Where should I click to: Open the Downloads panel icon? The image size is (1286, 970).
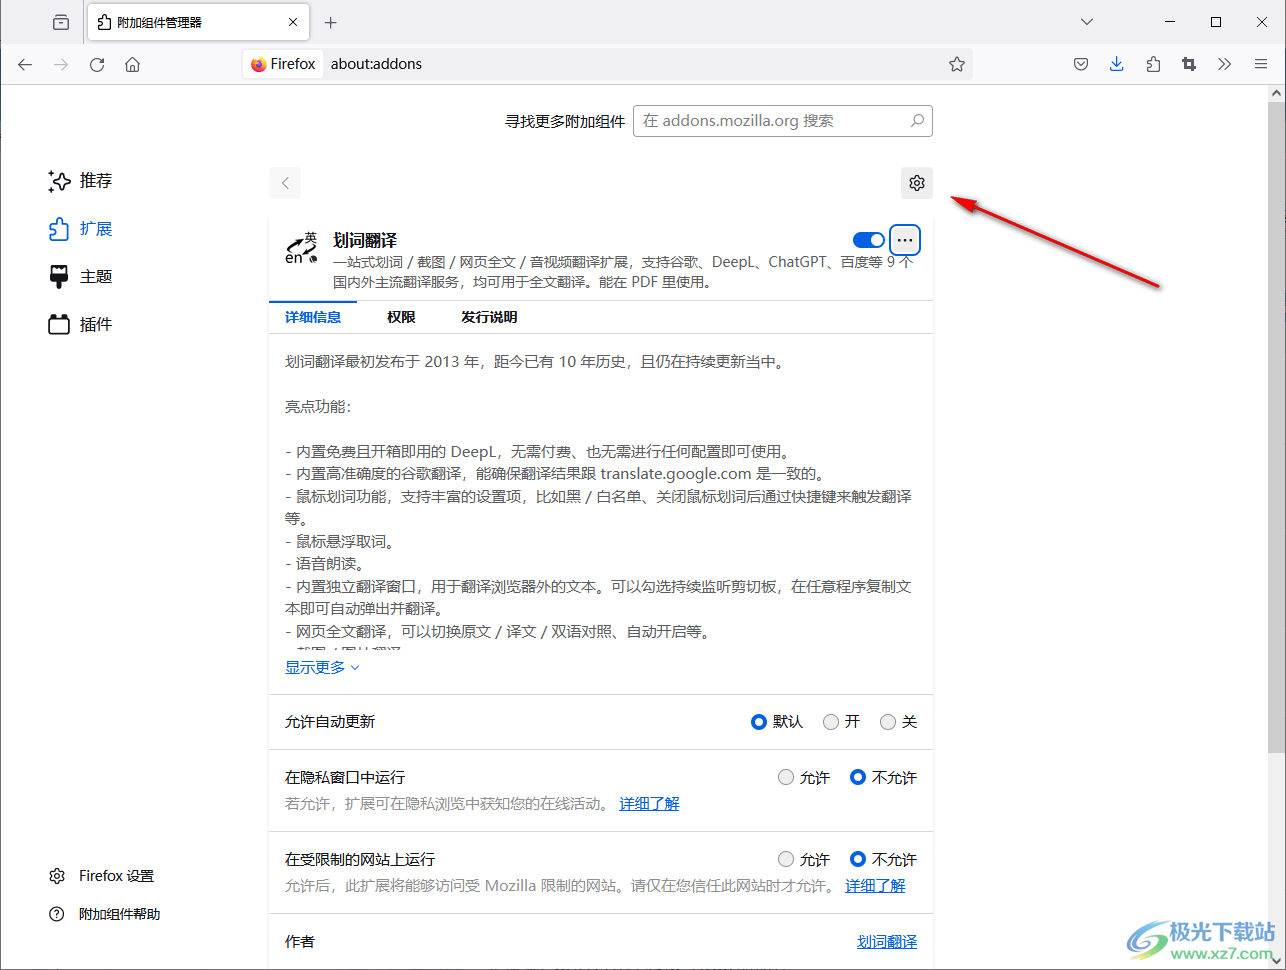pos(1117,63)
